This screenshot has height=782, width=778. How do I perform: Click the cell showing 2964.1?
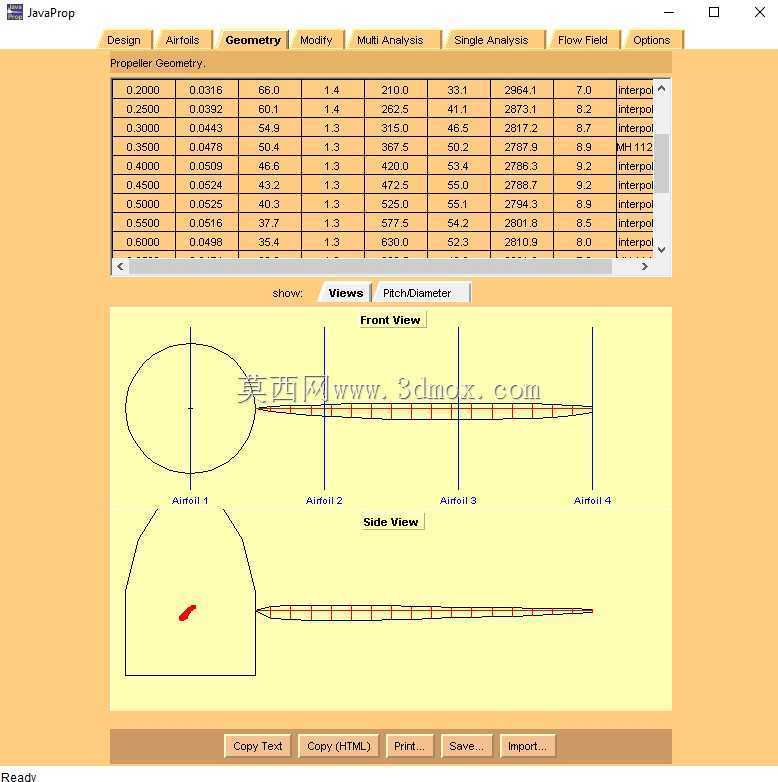[522, 90]
